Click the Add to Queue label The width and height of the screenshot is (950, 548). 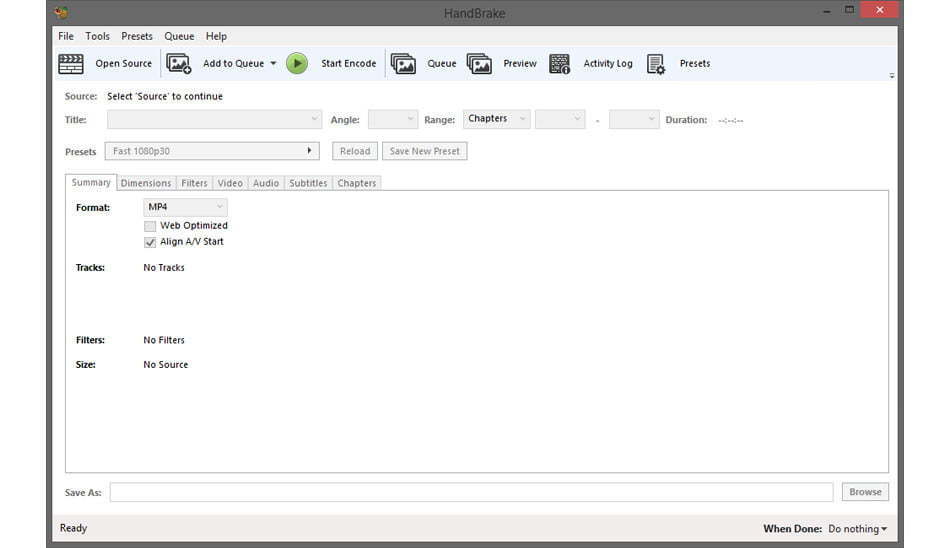click(233, 64)
